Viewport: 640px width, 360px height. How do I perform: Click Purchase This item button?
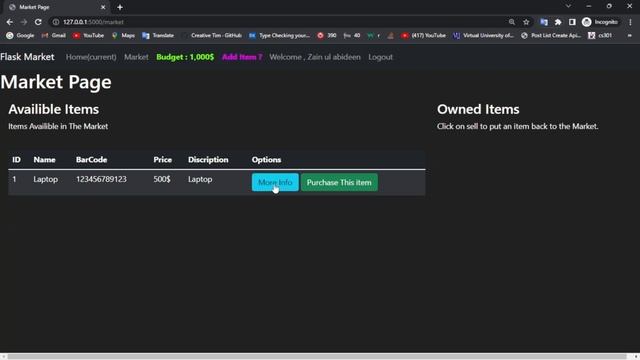(339, 182)
